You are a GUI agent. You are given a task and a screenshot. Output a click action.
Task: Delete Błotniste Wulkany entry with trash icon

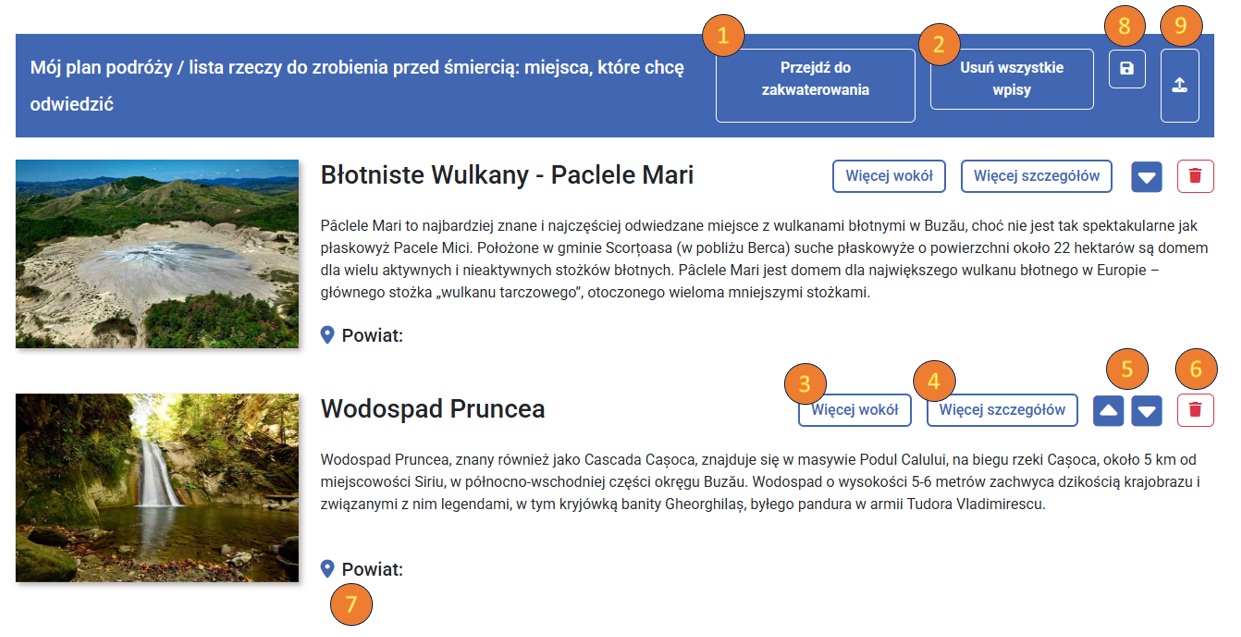coord(1195,177)
